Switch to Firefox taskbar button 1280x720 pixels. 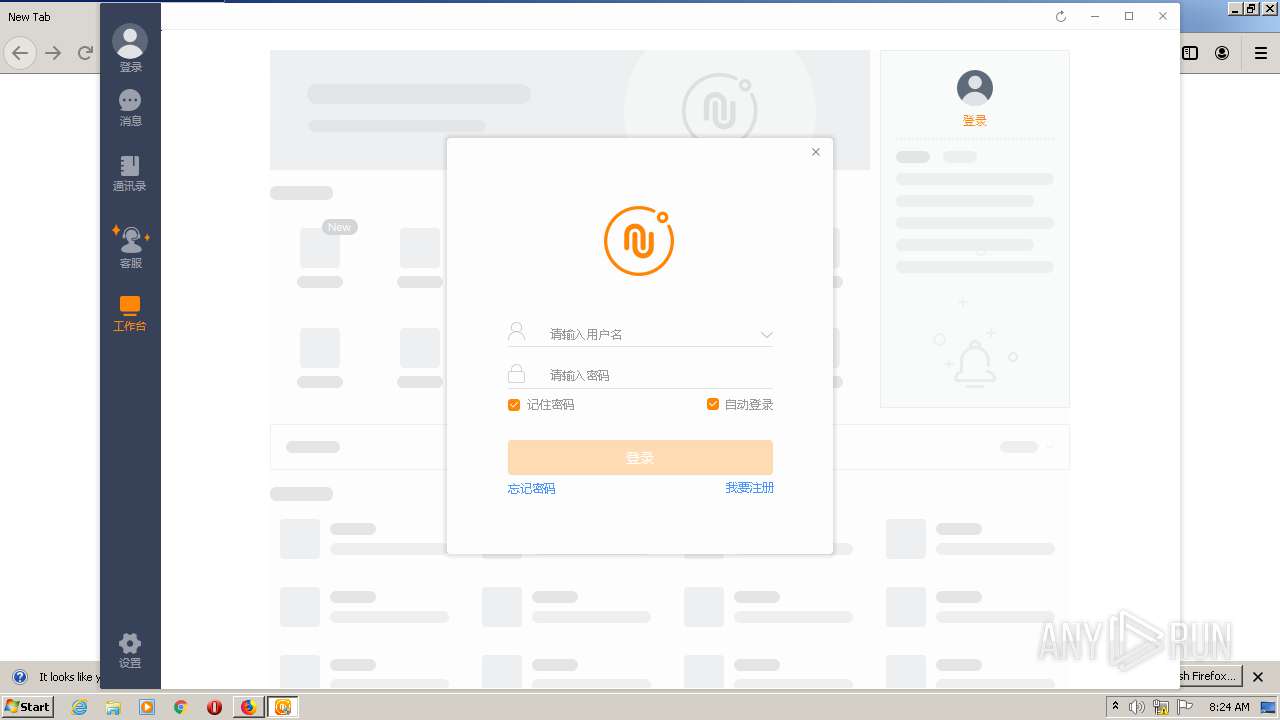coord(249,707)
